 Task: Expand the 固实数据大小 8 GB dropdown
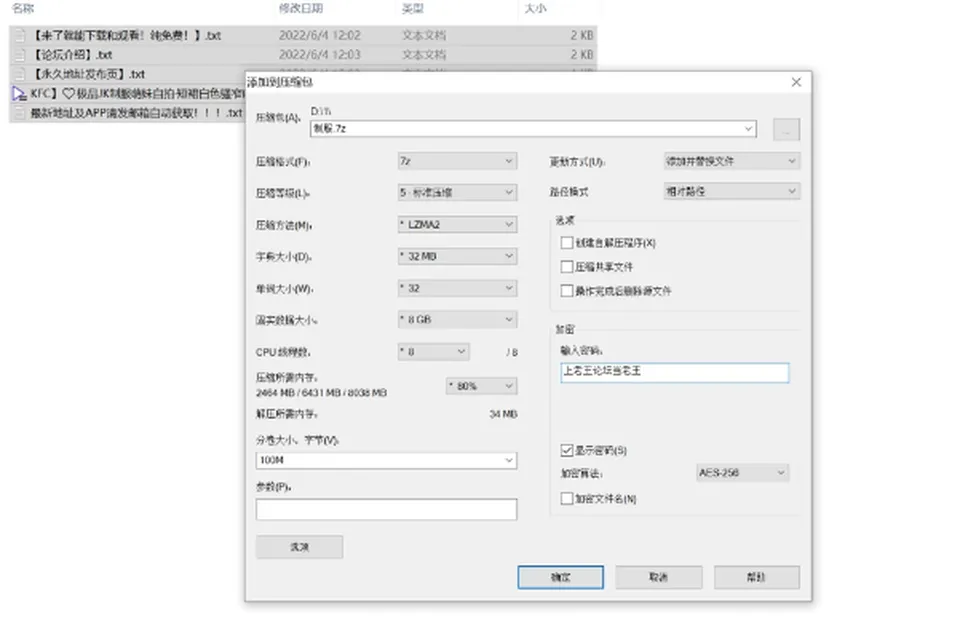[457, 319]
